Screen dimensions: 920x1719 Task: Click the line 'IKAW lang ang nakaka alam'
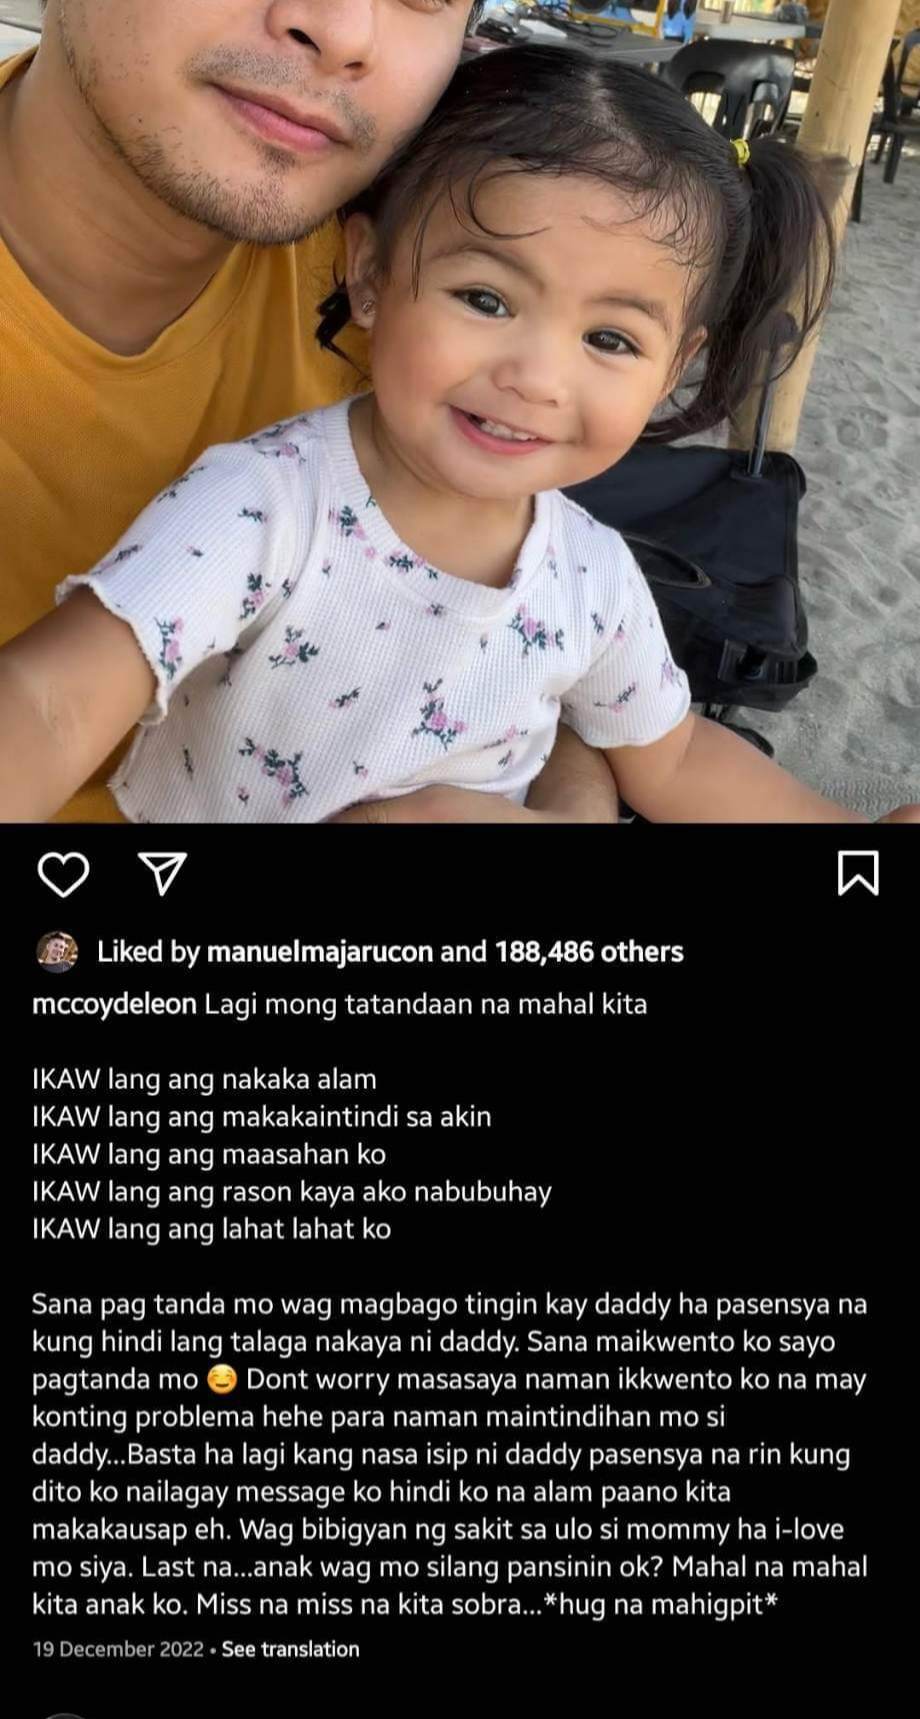[x=204, y=1080]
